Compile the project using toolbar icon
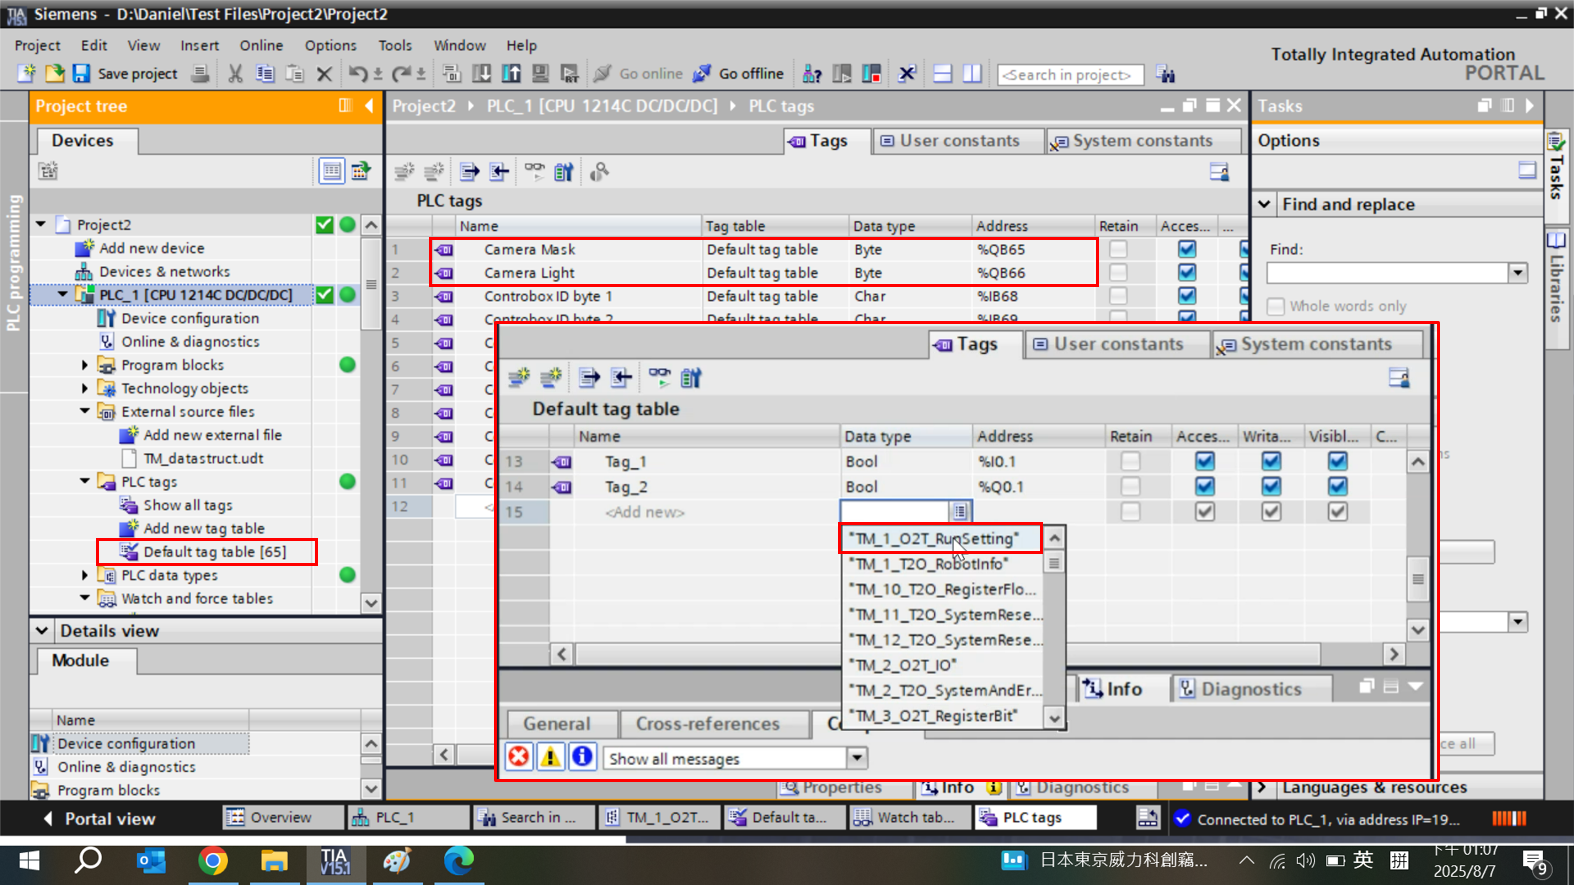 coord(451,73)
